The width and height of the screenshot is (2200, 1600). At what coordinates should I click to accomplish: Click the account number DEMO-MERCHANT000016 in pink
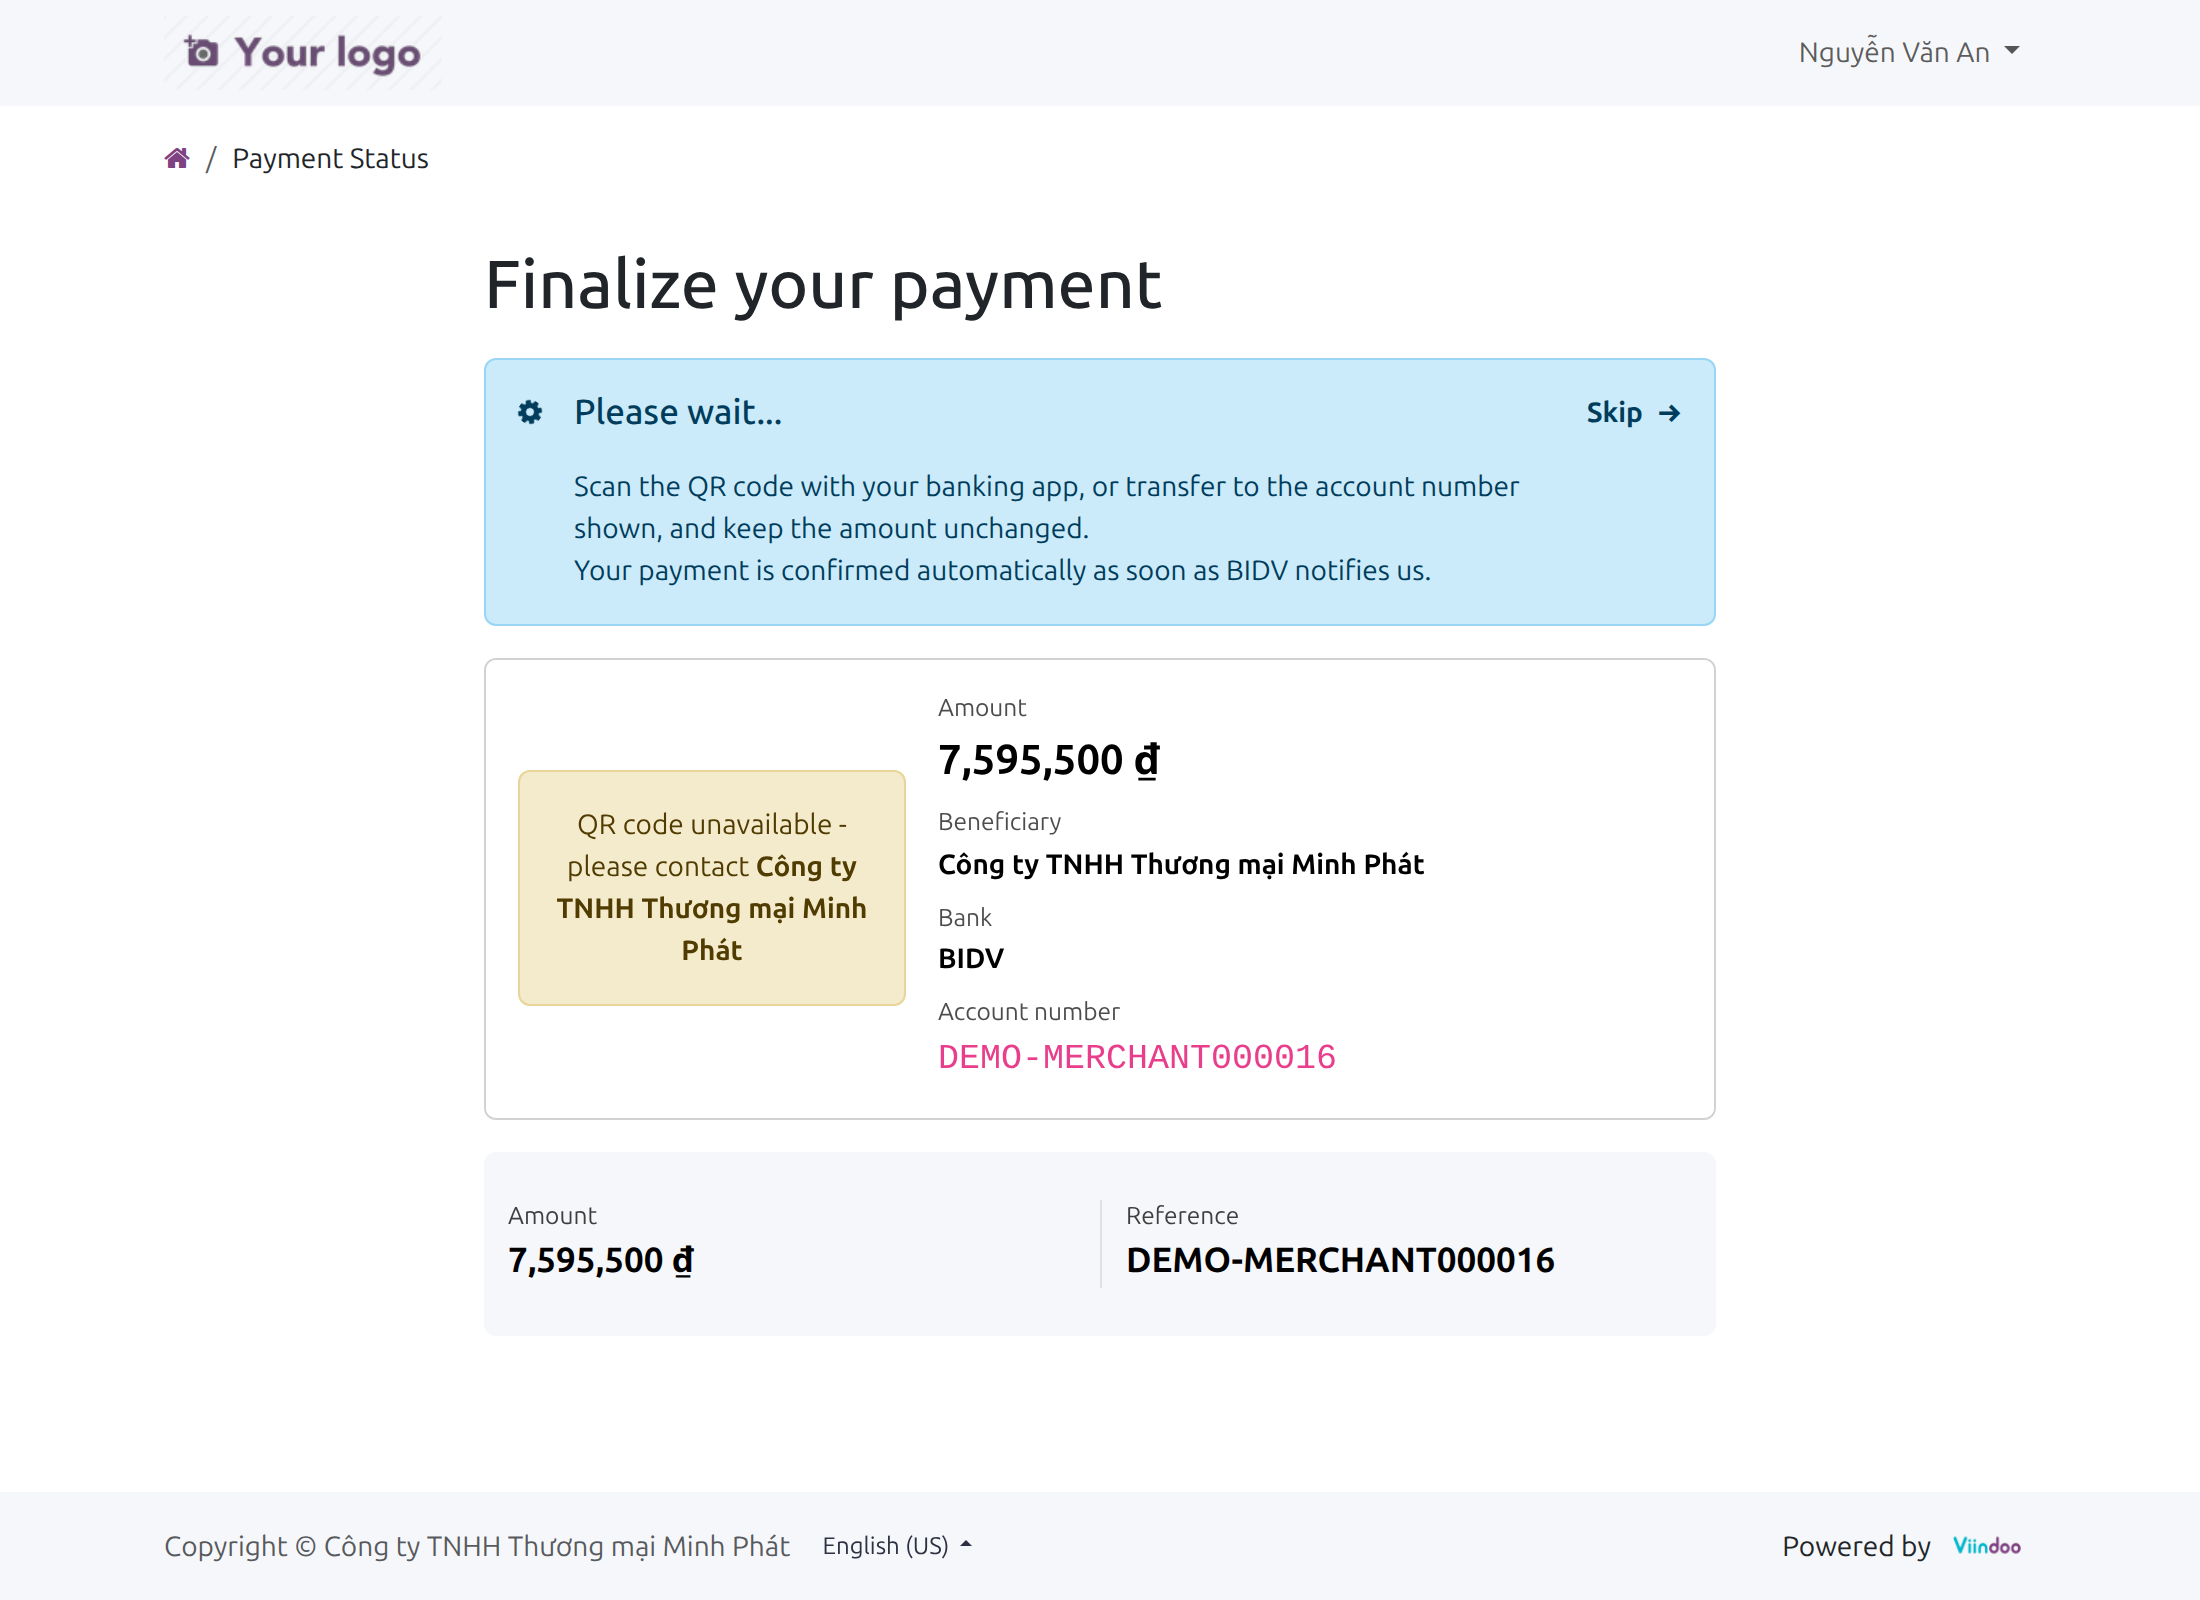click(x=1137, y=1057)
